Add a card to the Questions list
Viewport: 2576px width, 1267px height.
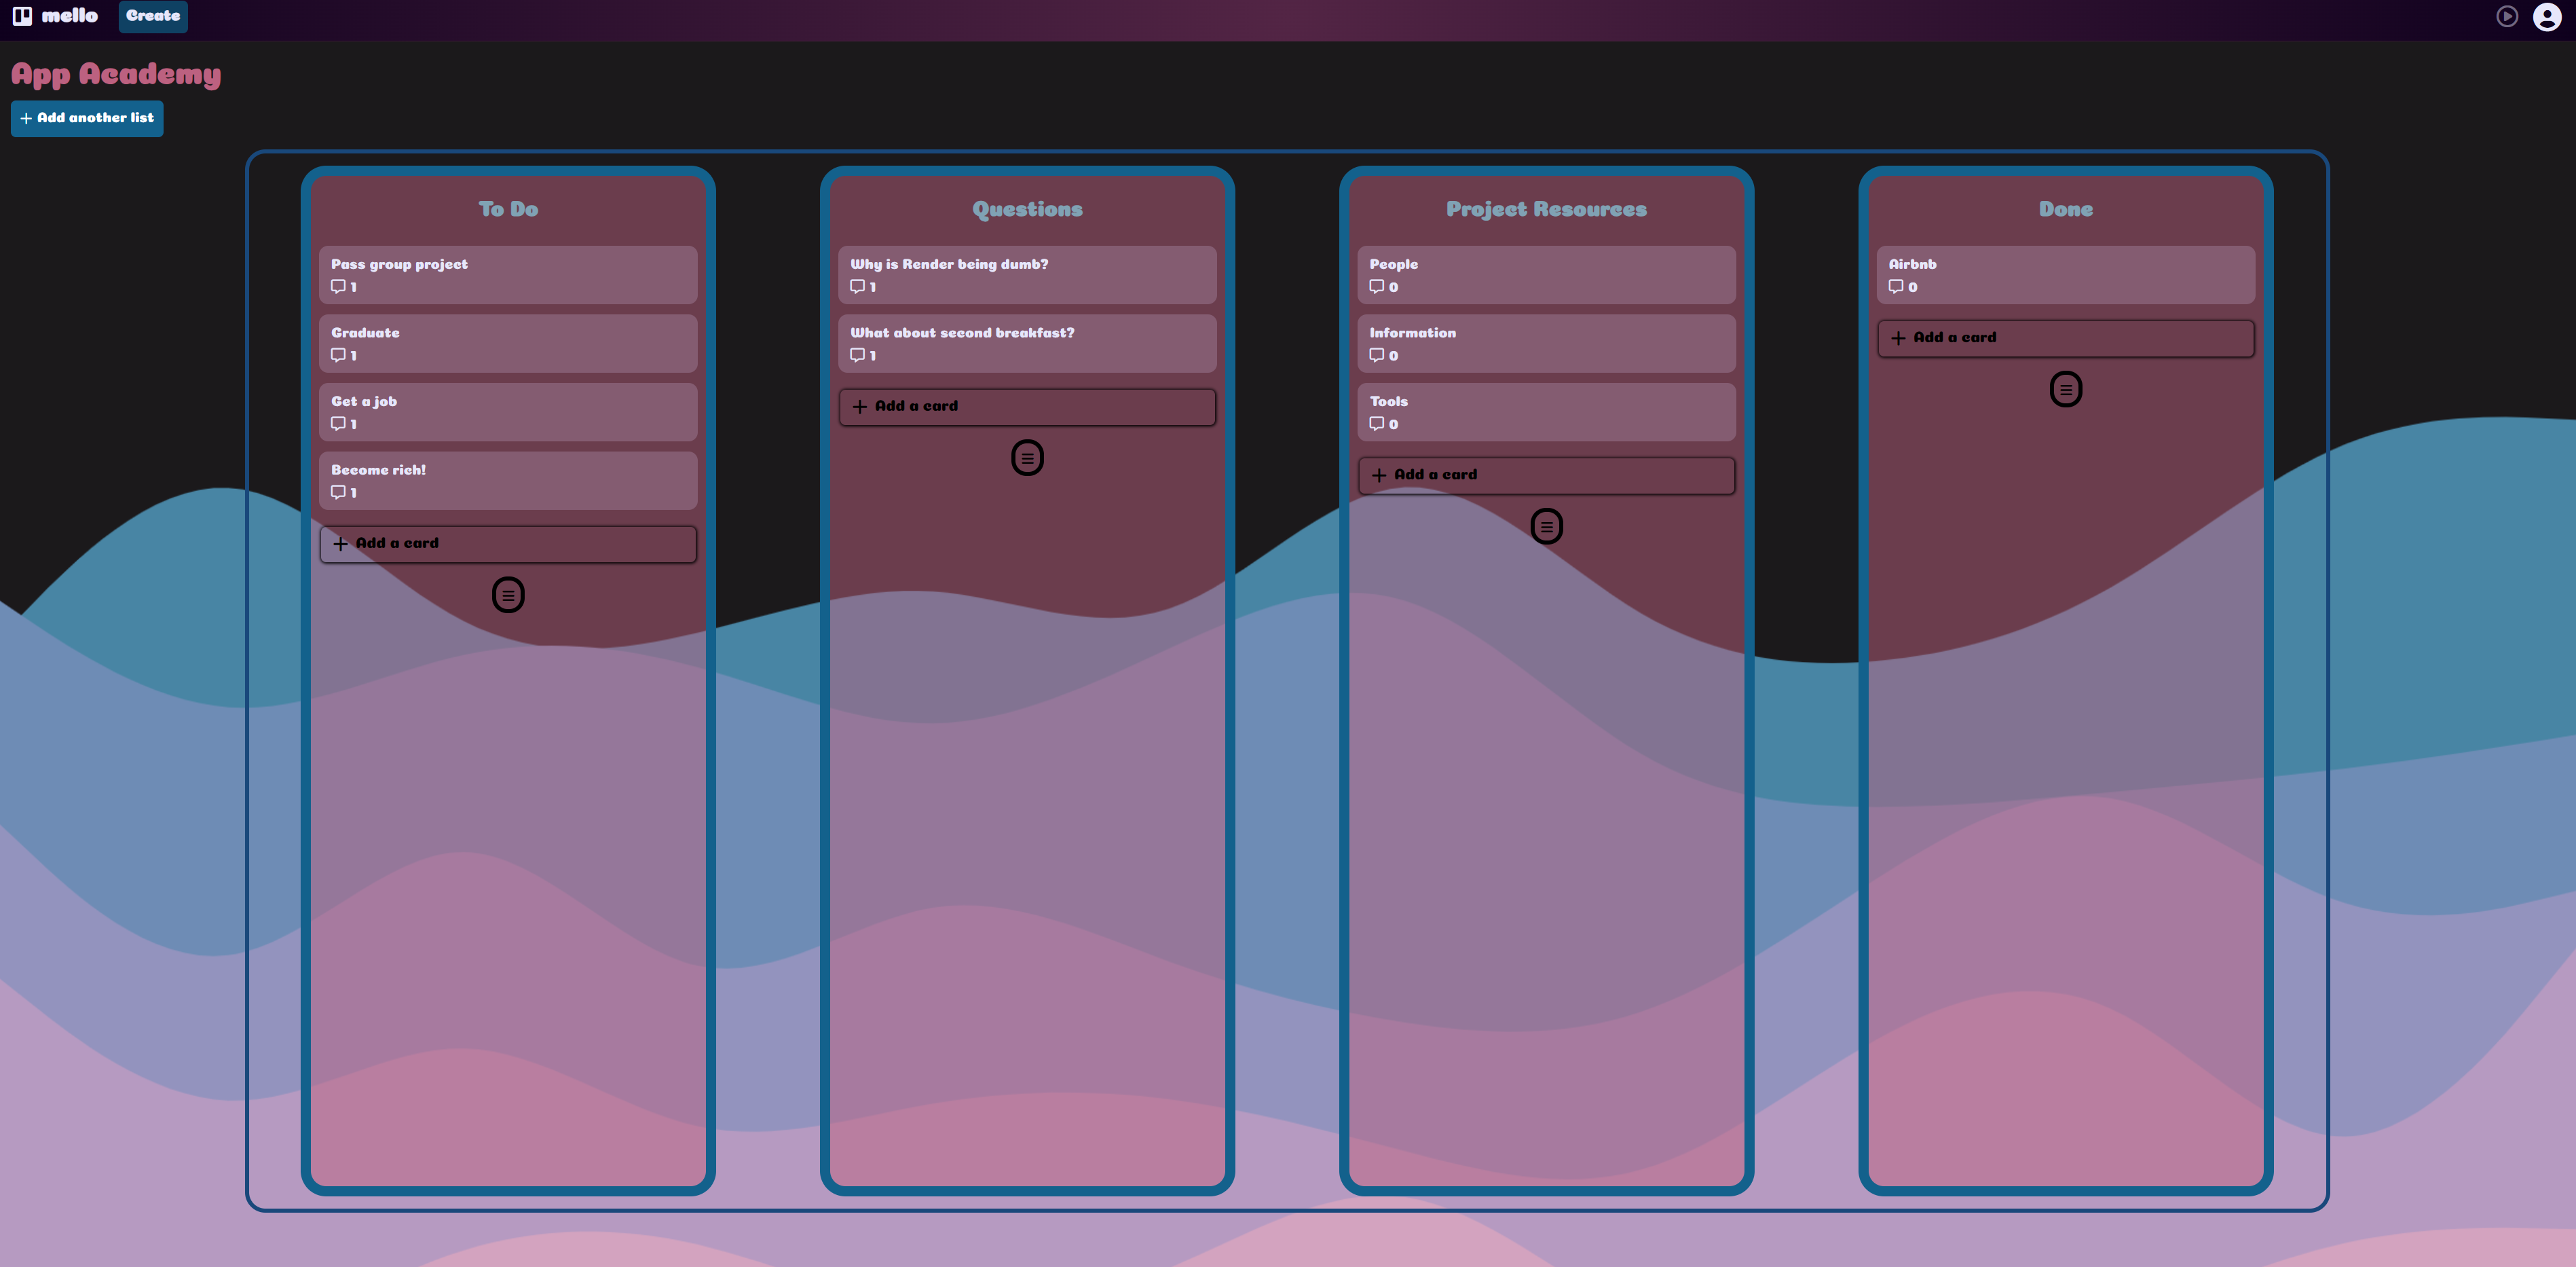pyautogui.click(x=1027, y=407)
